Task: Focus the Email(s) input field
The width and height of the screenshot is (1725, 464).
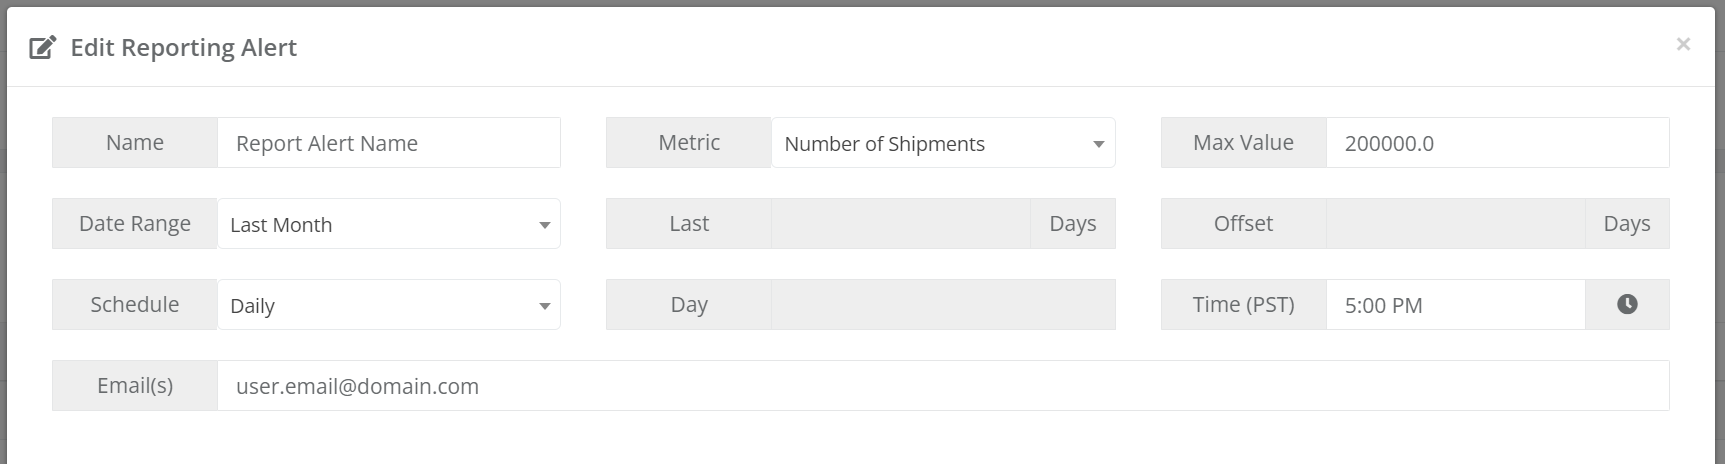Action: click(x=943, y=386)
